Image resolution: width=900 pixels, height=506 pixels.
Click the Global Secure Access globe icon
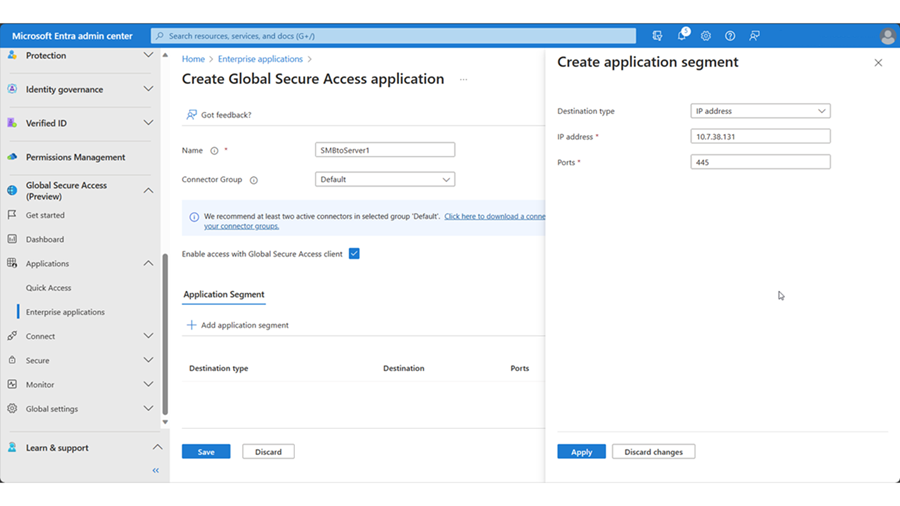12,190
